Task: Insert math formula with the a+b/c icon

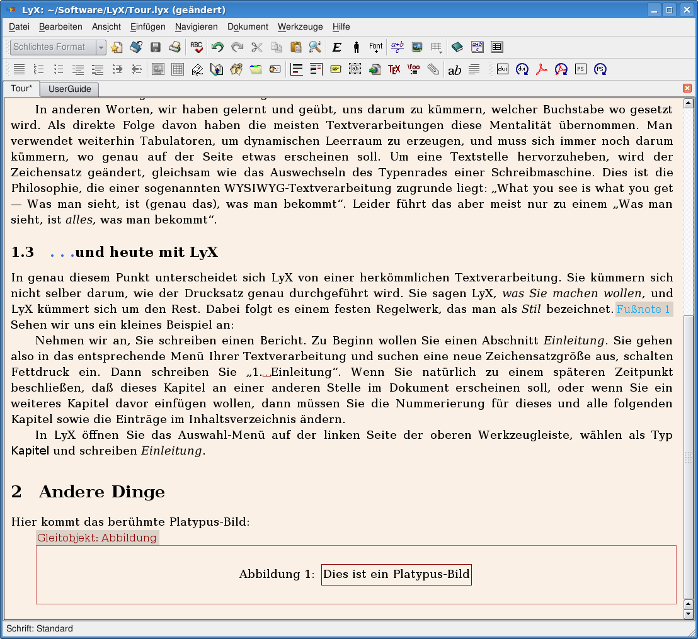Action: (398, 47)
